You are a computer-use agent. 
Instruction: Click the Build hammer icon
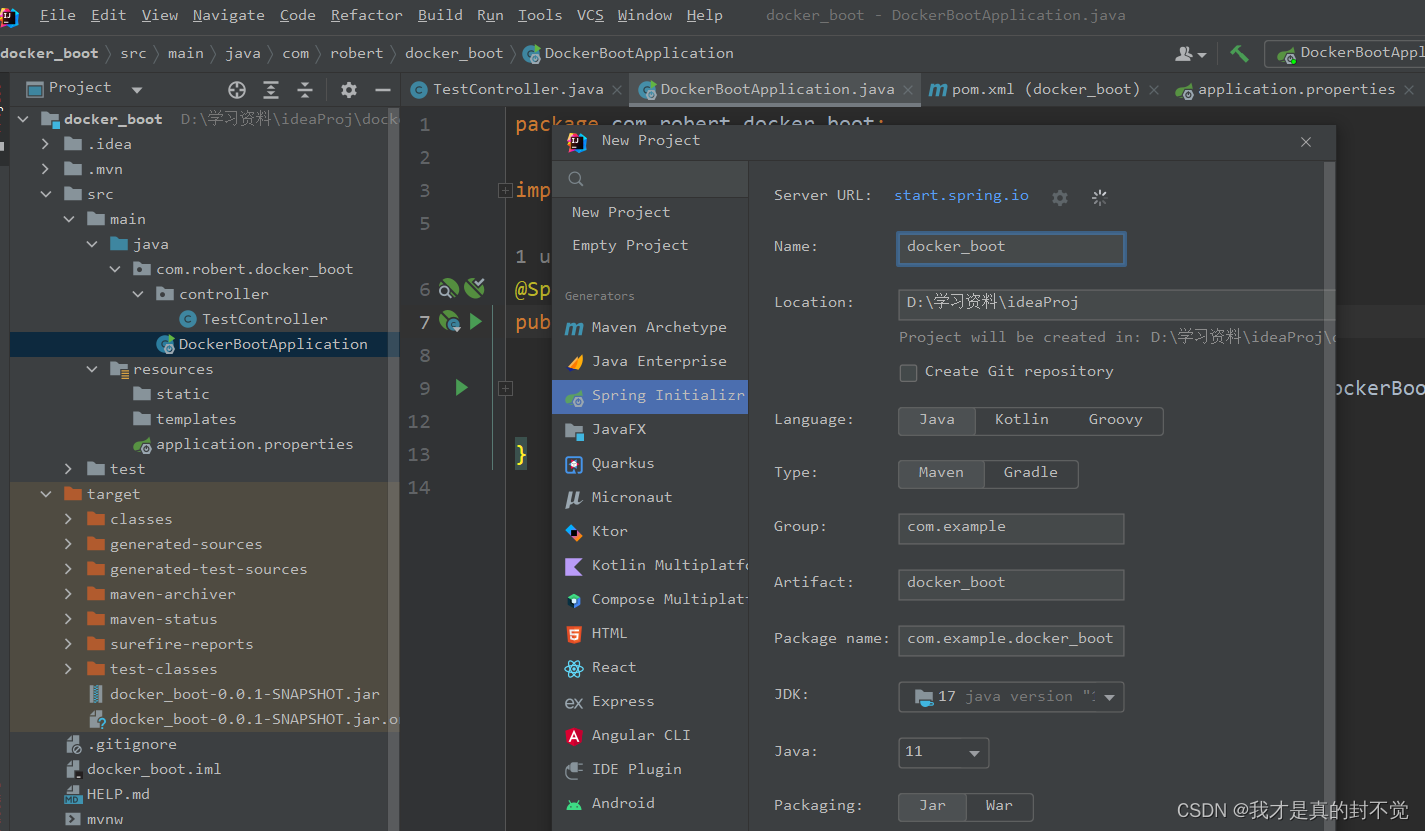(1239, 54)
